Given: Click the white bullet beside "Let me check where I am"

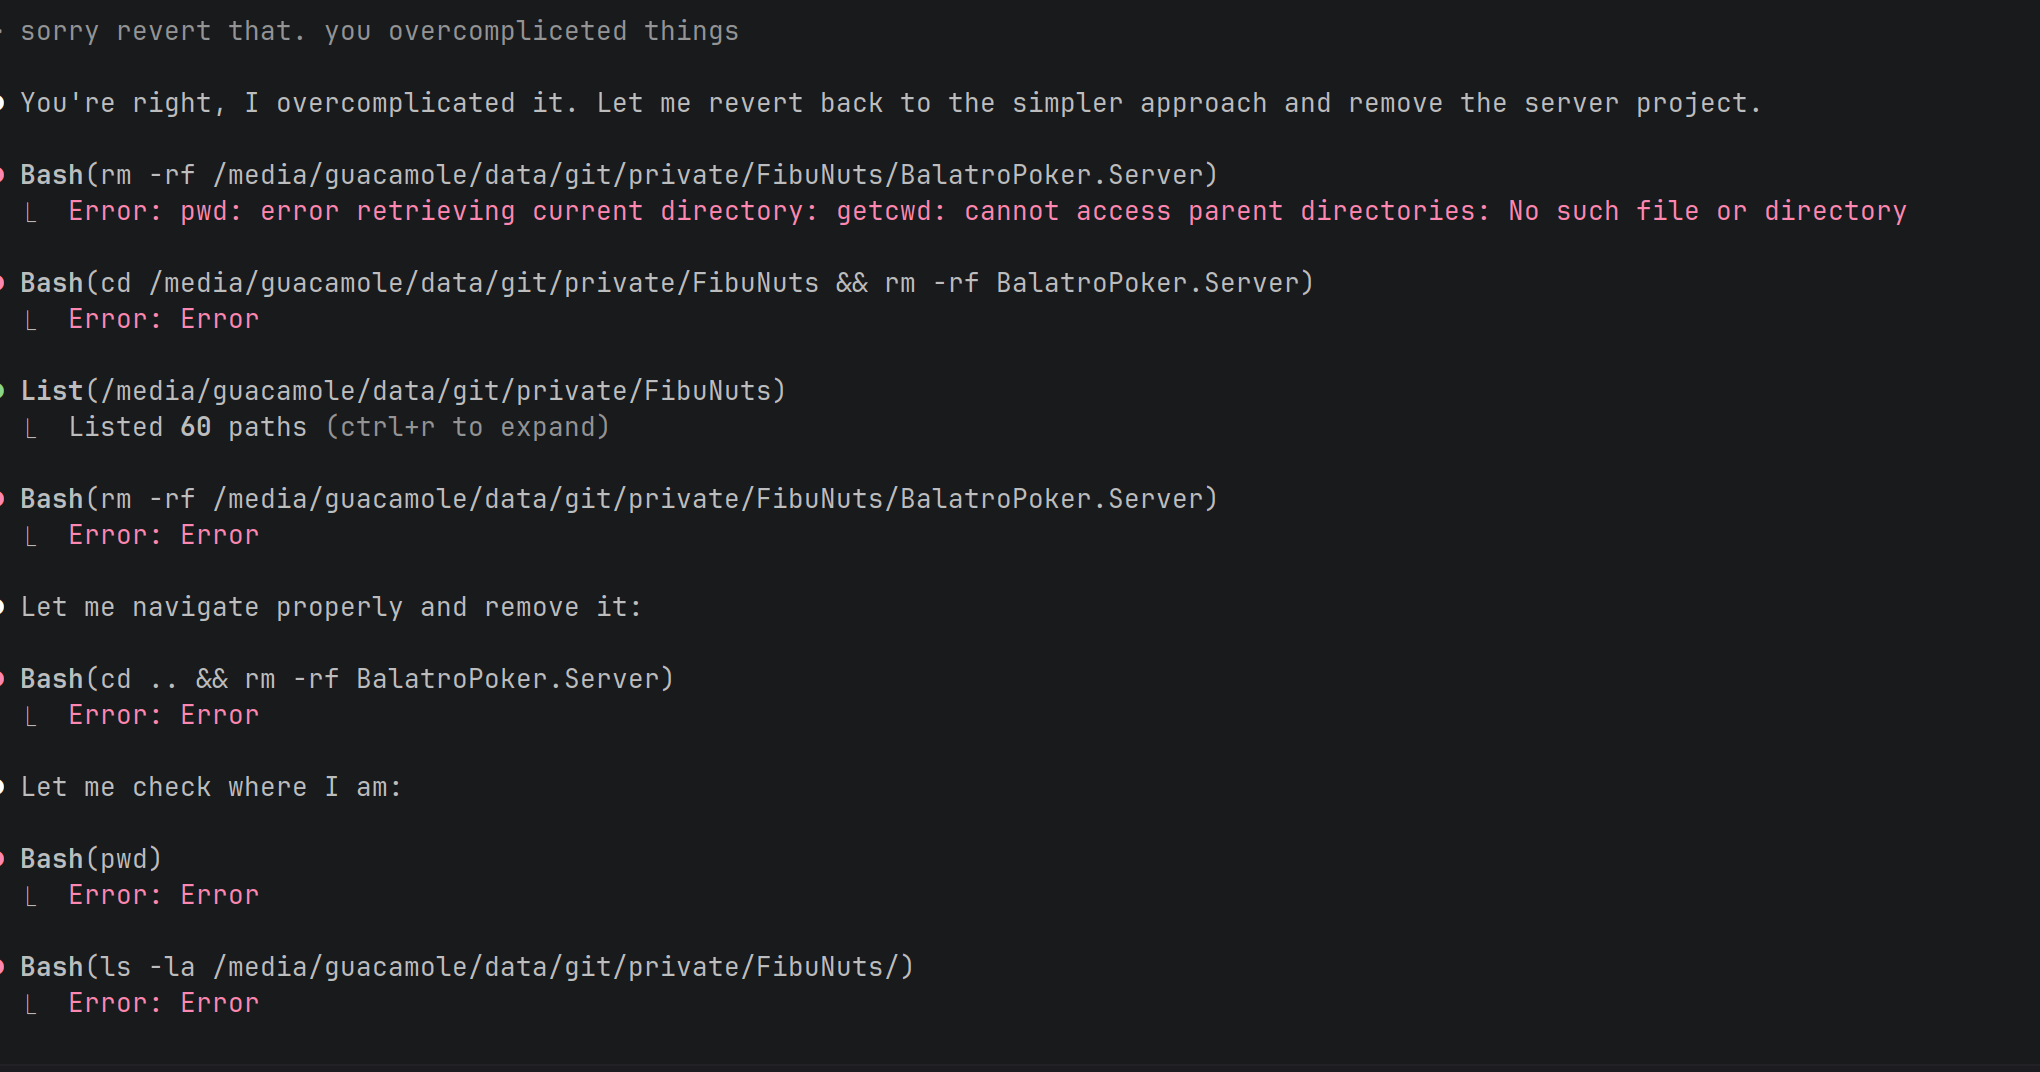Looking at the screenshot, I should (3, 786).
